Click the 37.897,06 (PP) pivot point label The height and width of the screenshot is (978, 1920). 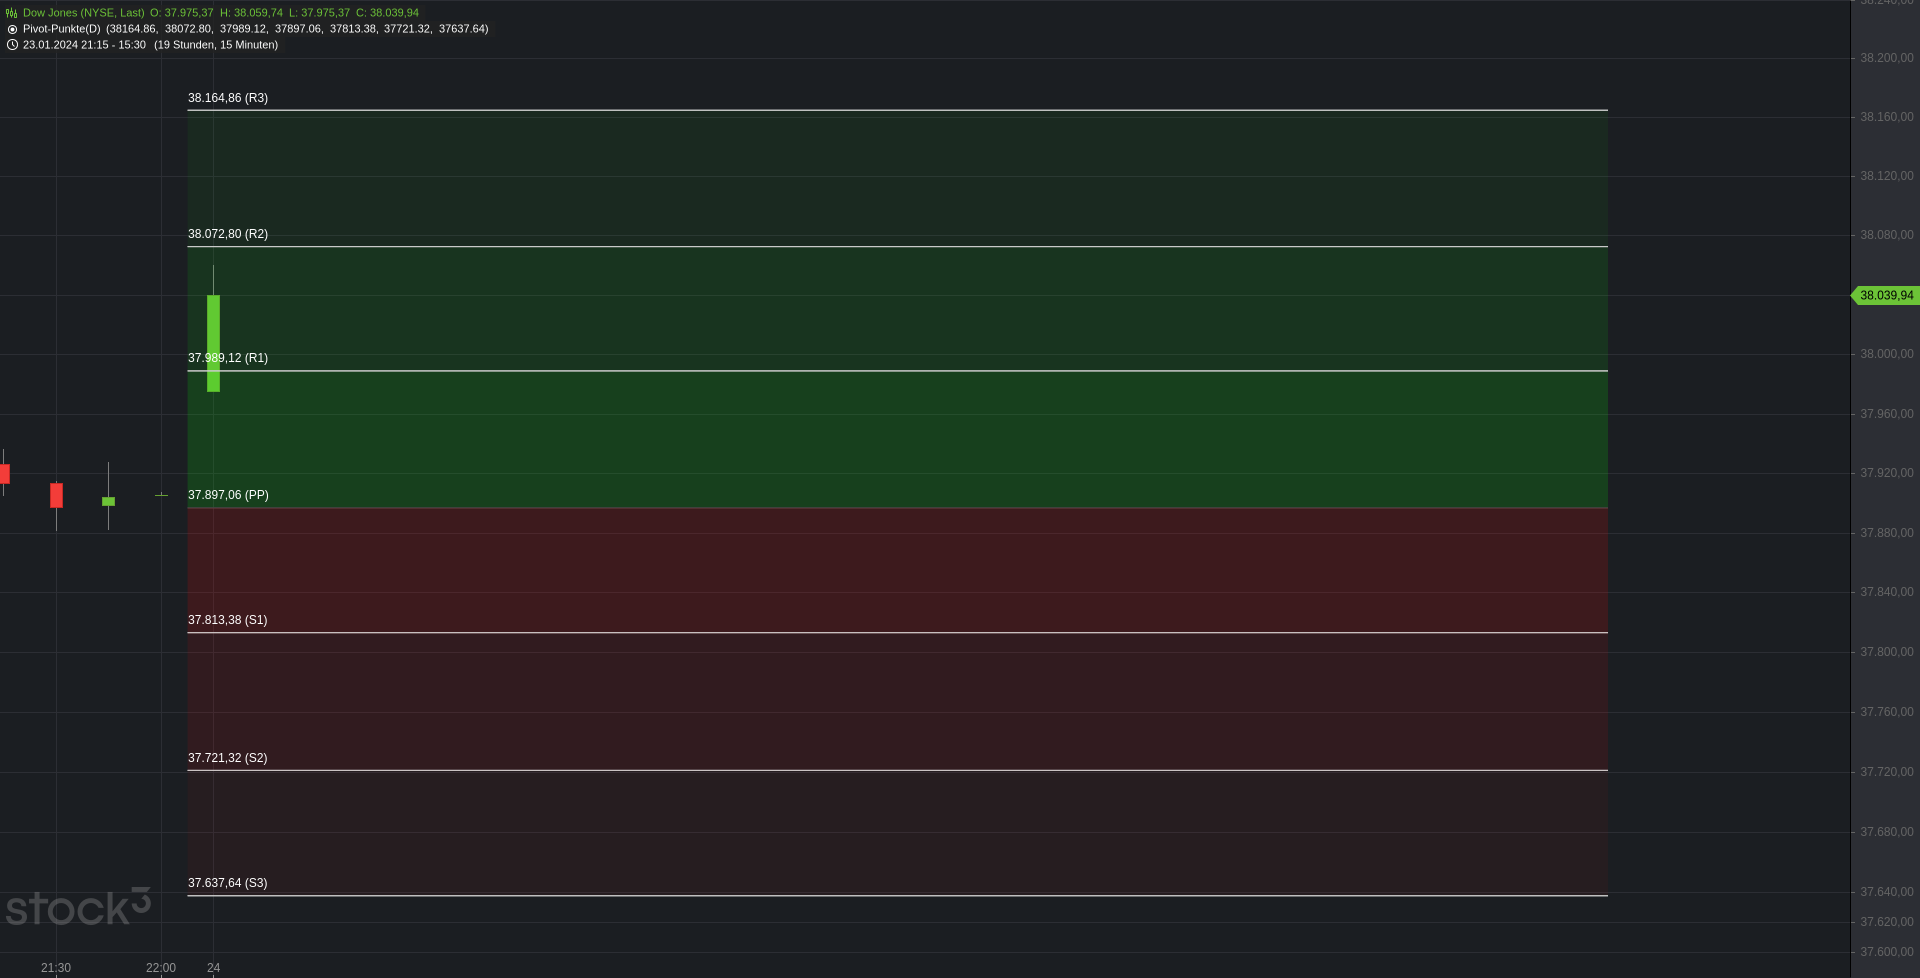(x=228, y=495)
